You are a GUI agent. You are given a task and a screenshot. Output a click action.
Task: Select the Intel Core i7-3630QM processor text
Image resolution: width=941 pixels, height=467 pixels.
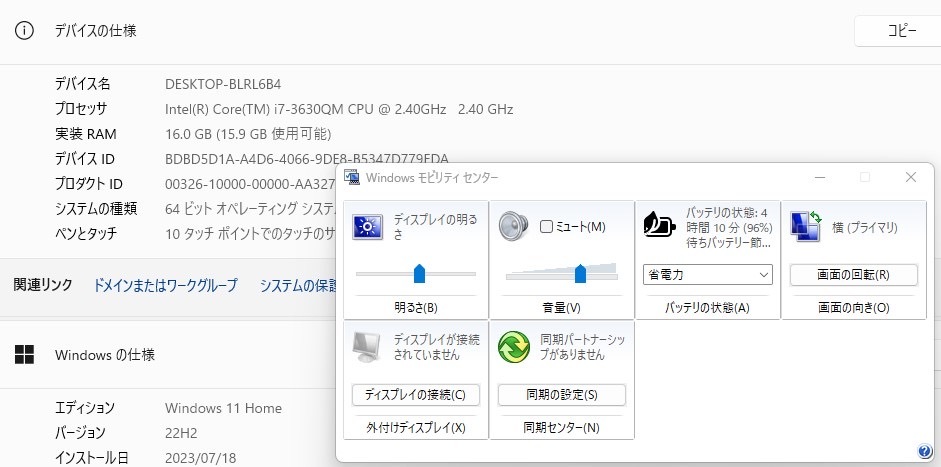[339, 109]
